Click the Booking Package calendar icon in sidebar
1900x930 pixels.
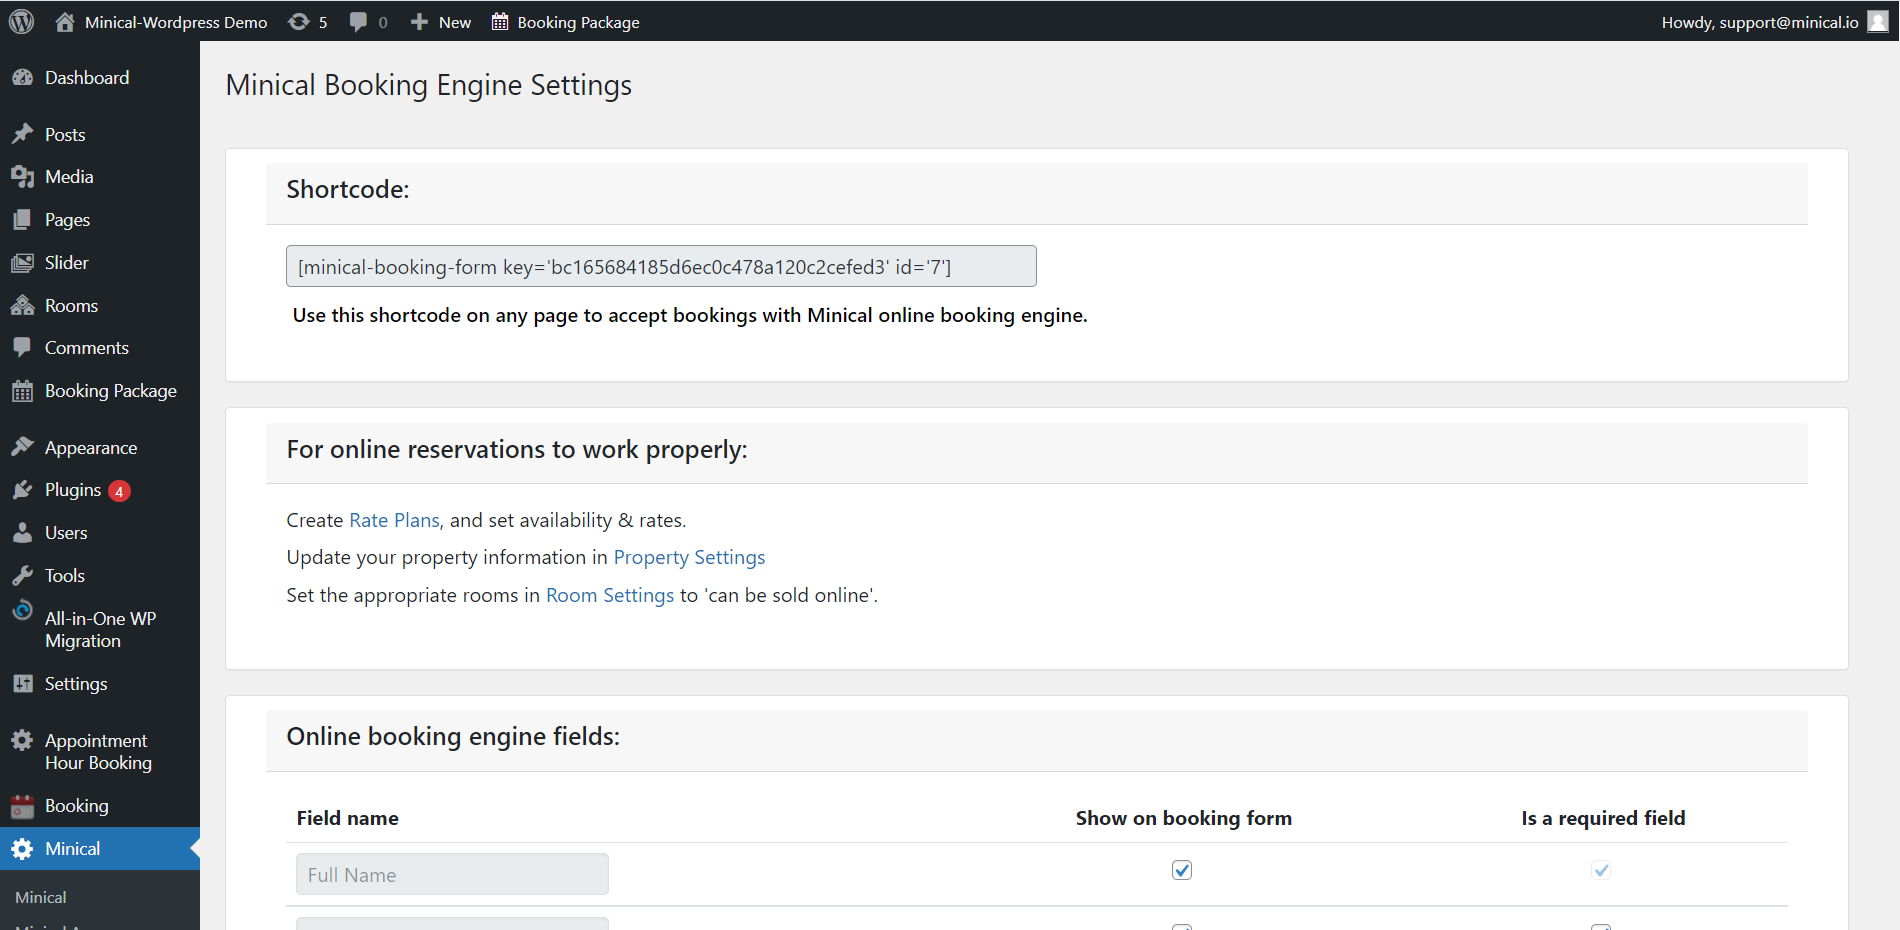click(x=22, y=391)
